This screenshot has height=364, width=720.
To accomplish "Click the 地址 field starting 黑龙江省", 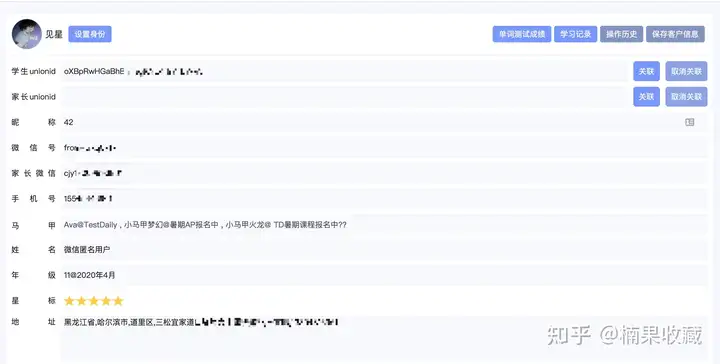I will [x=384, y=339].
